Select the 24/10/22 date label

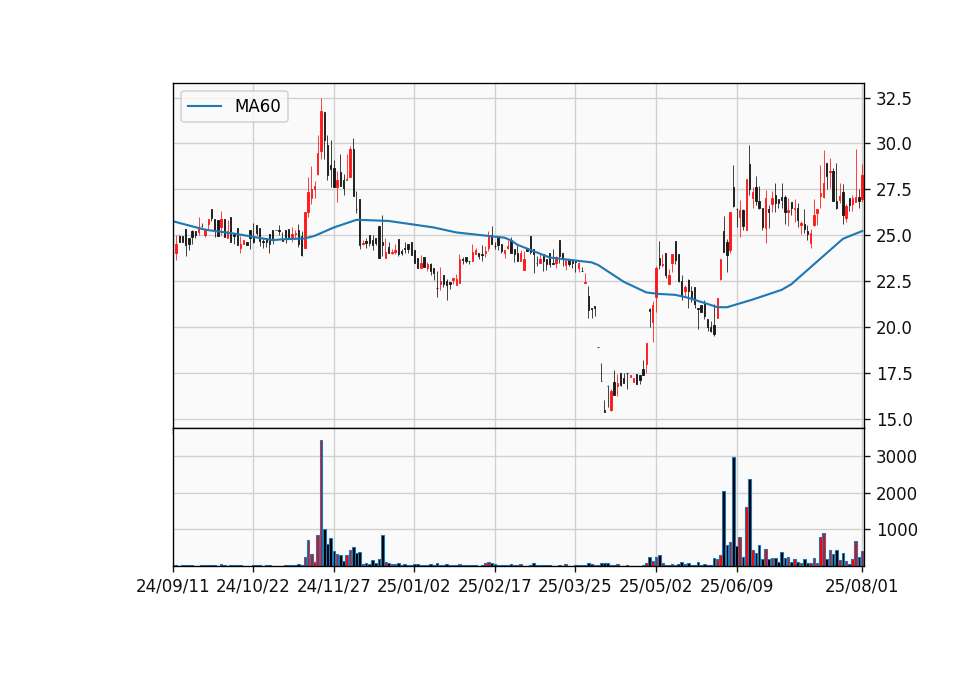coord(253,586)
